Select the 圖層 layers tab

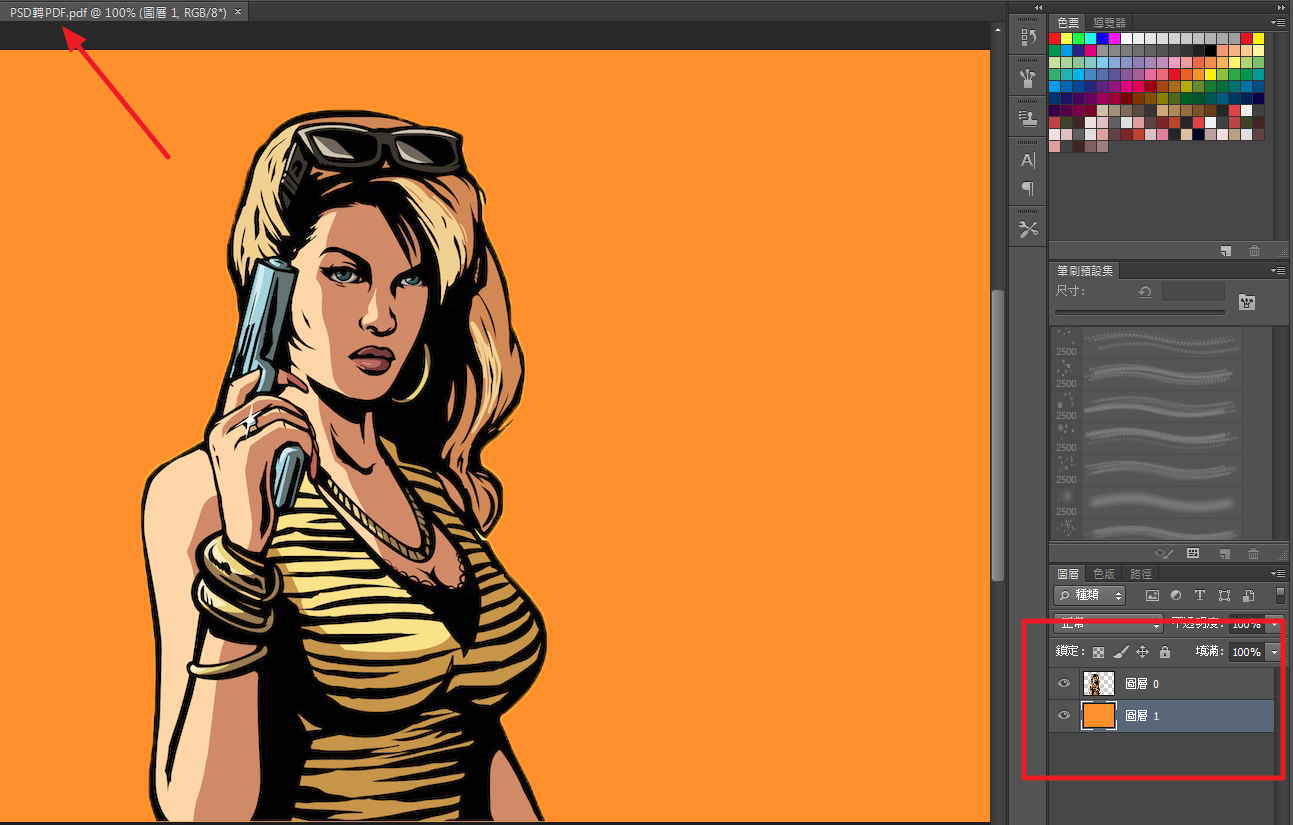point(1068,574)
